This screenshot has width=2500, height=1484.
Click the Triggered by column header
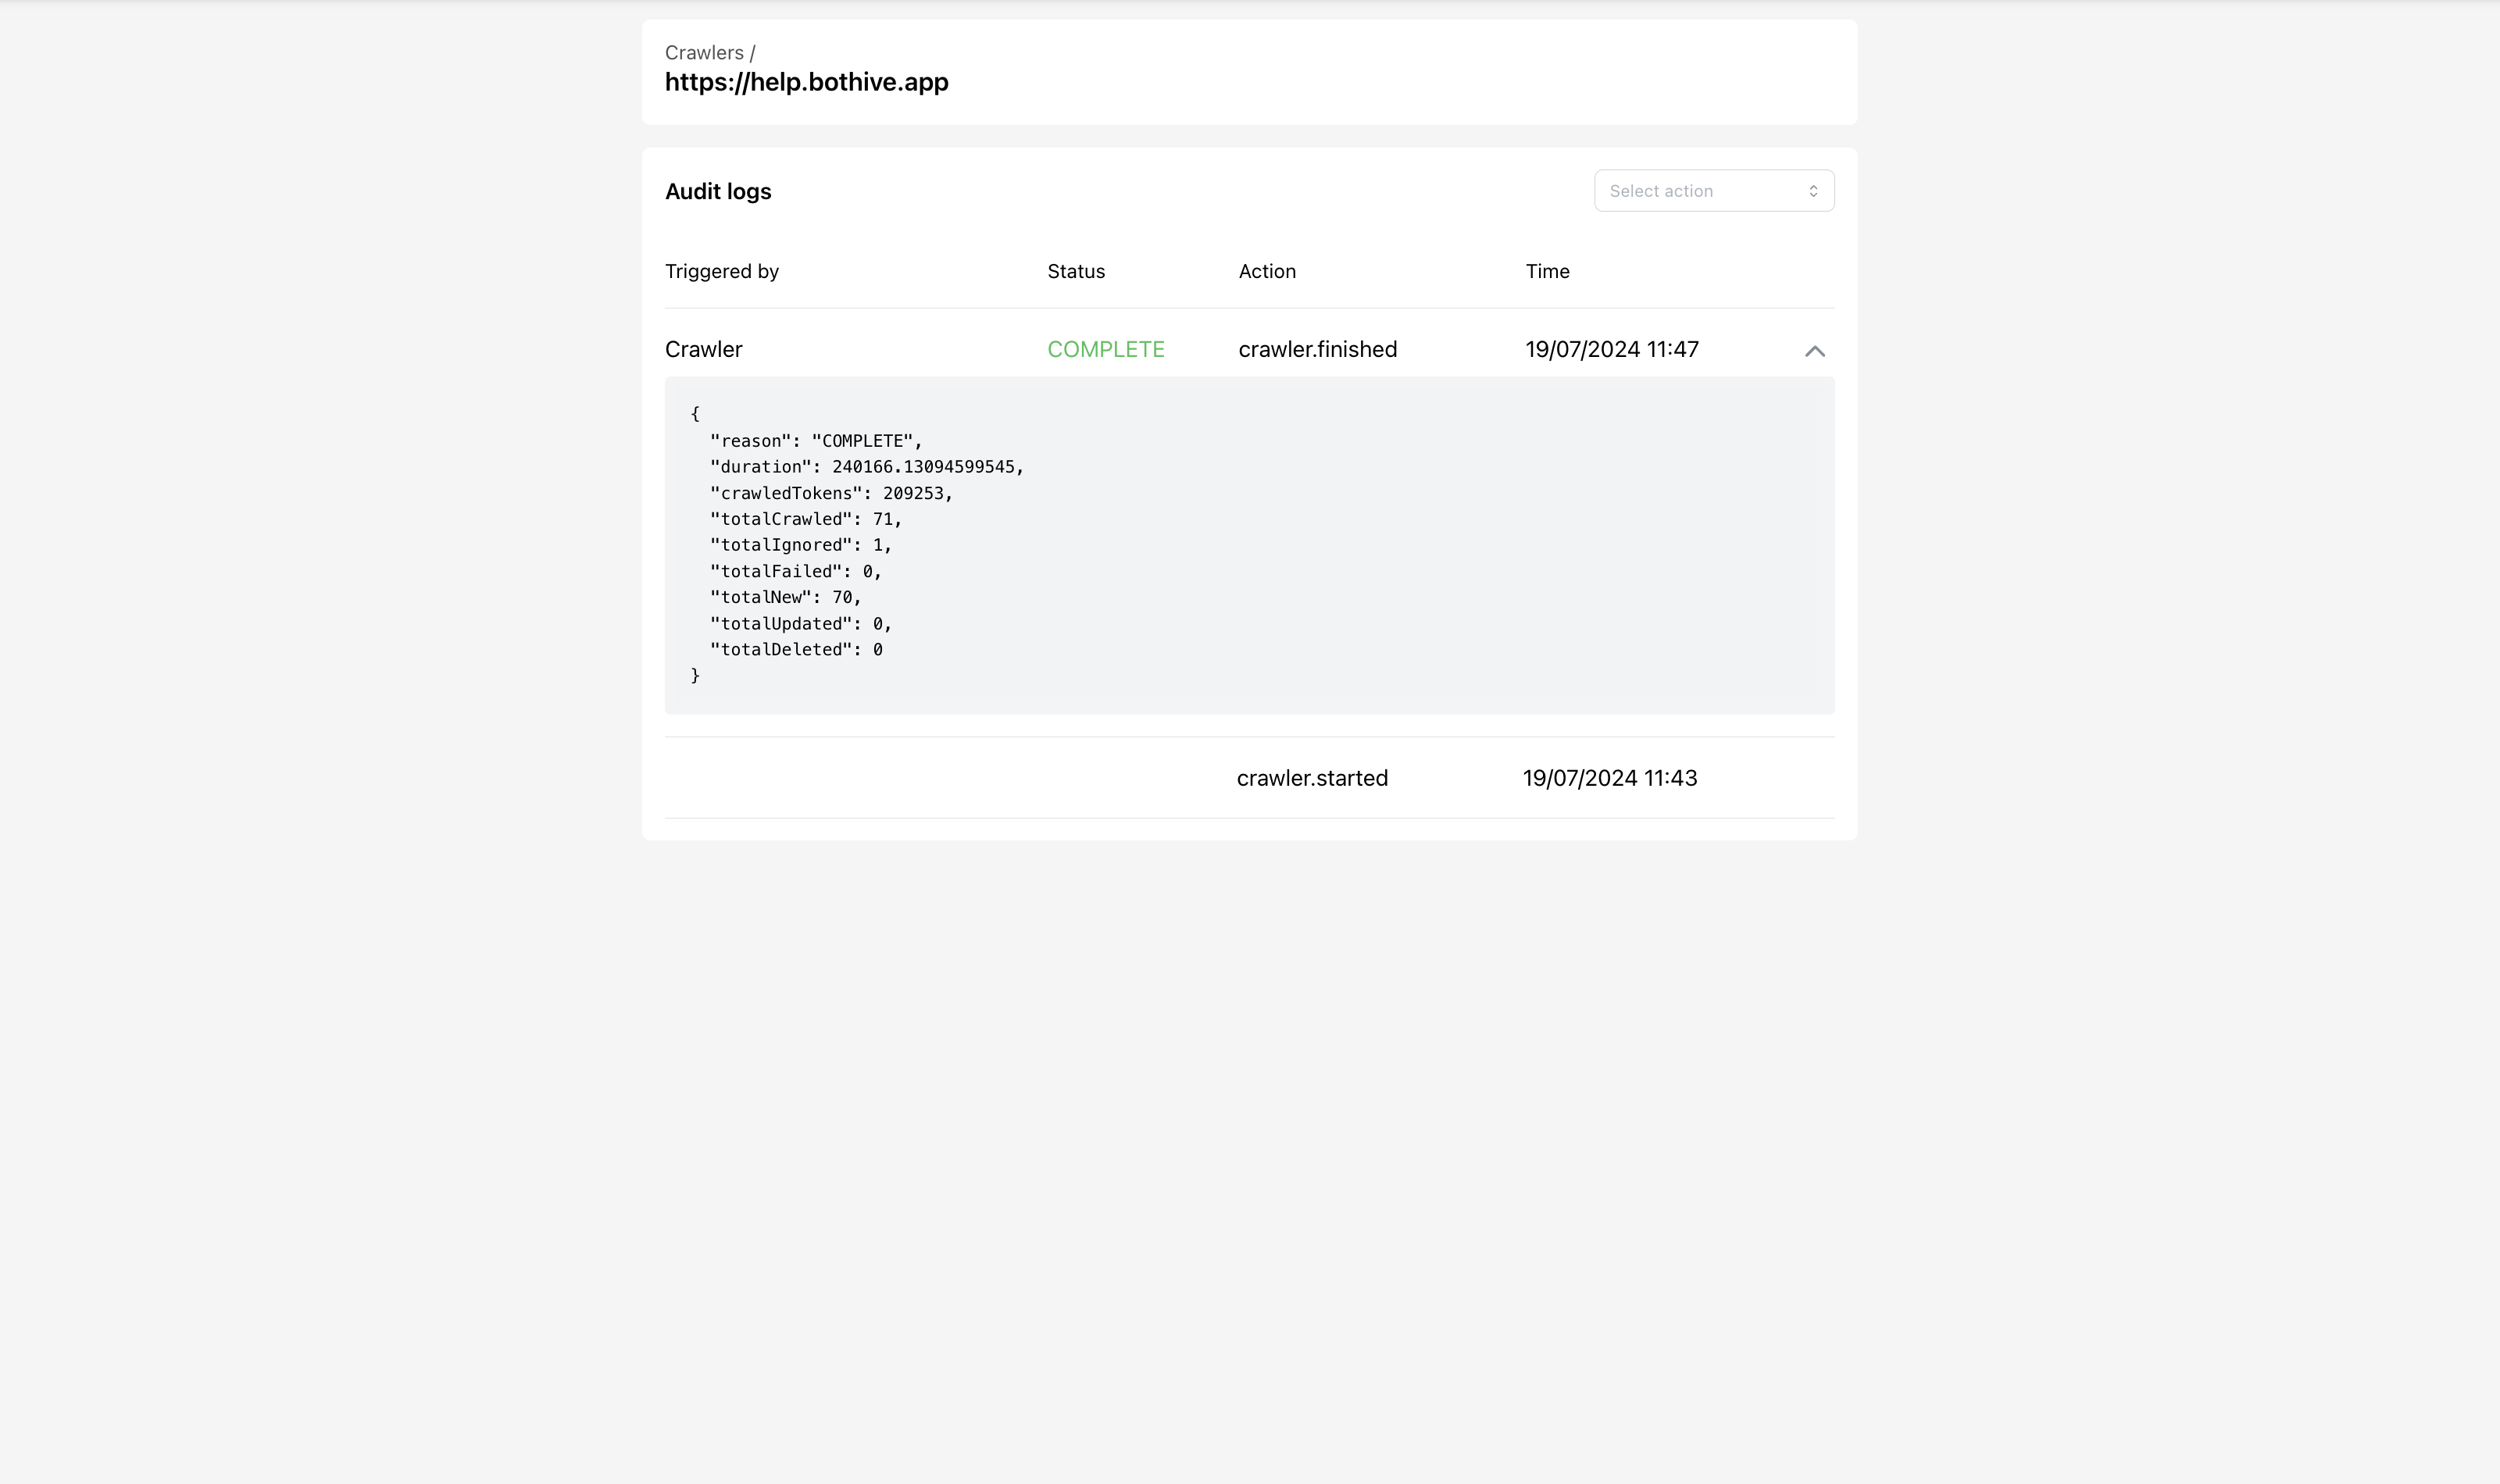coord(722,271)
